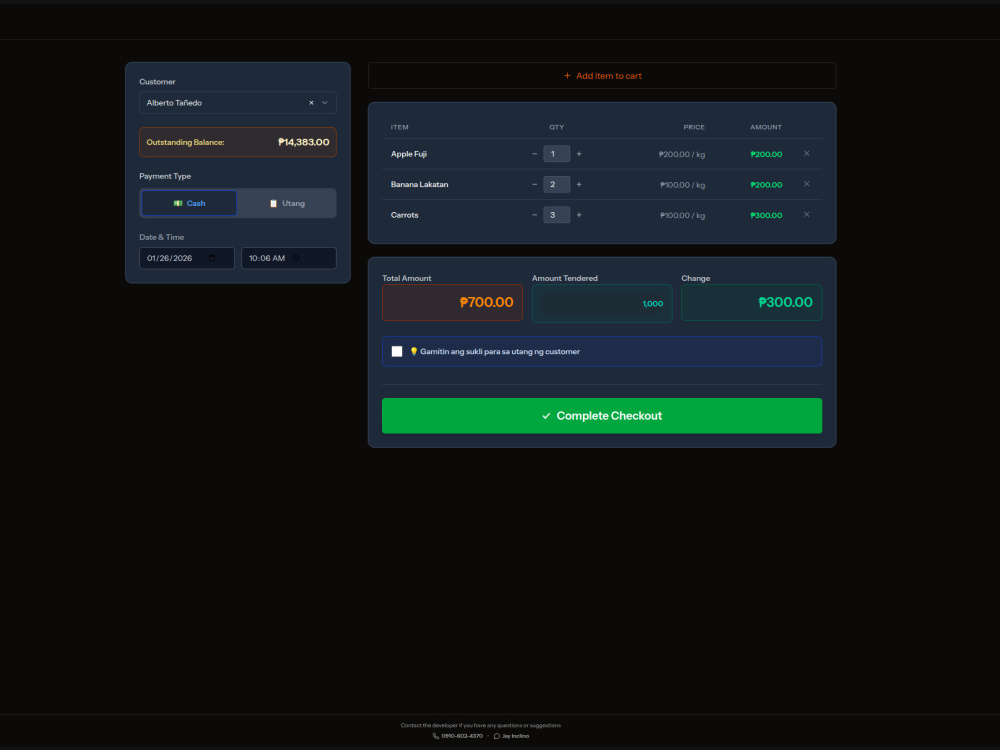Expand the Customer dropdown chevron
The width and height of the screenshot is (1000, 750).
point(325,103)
